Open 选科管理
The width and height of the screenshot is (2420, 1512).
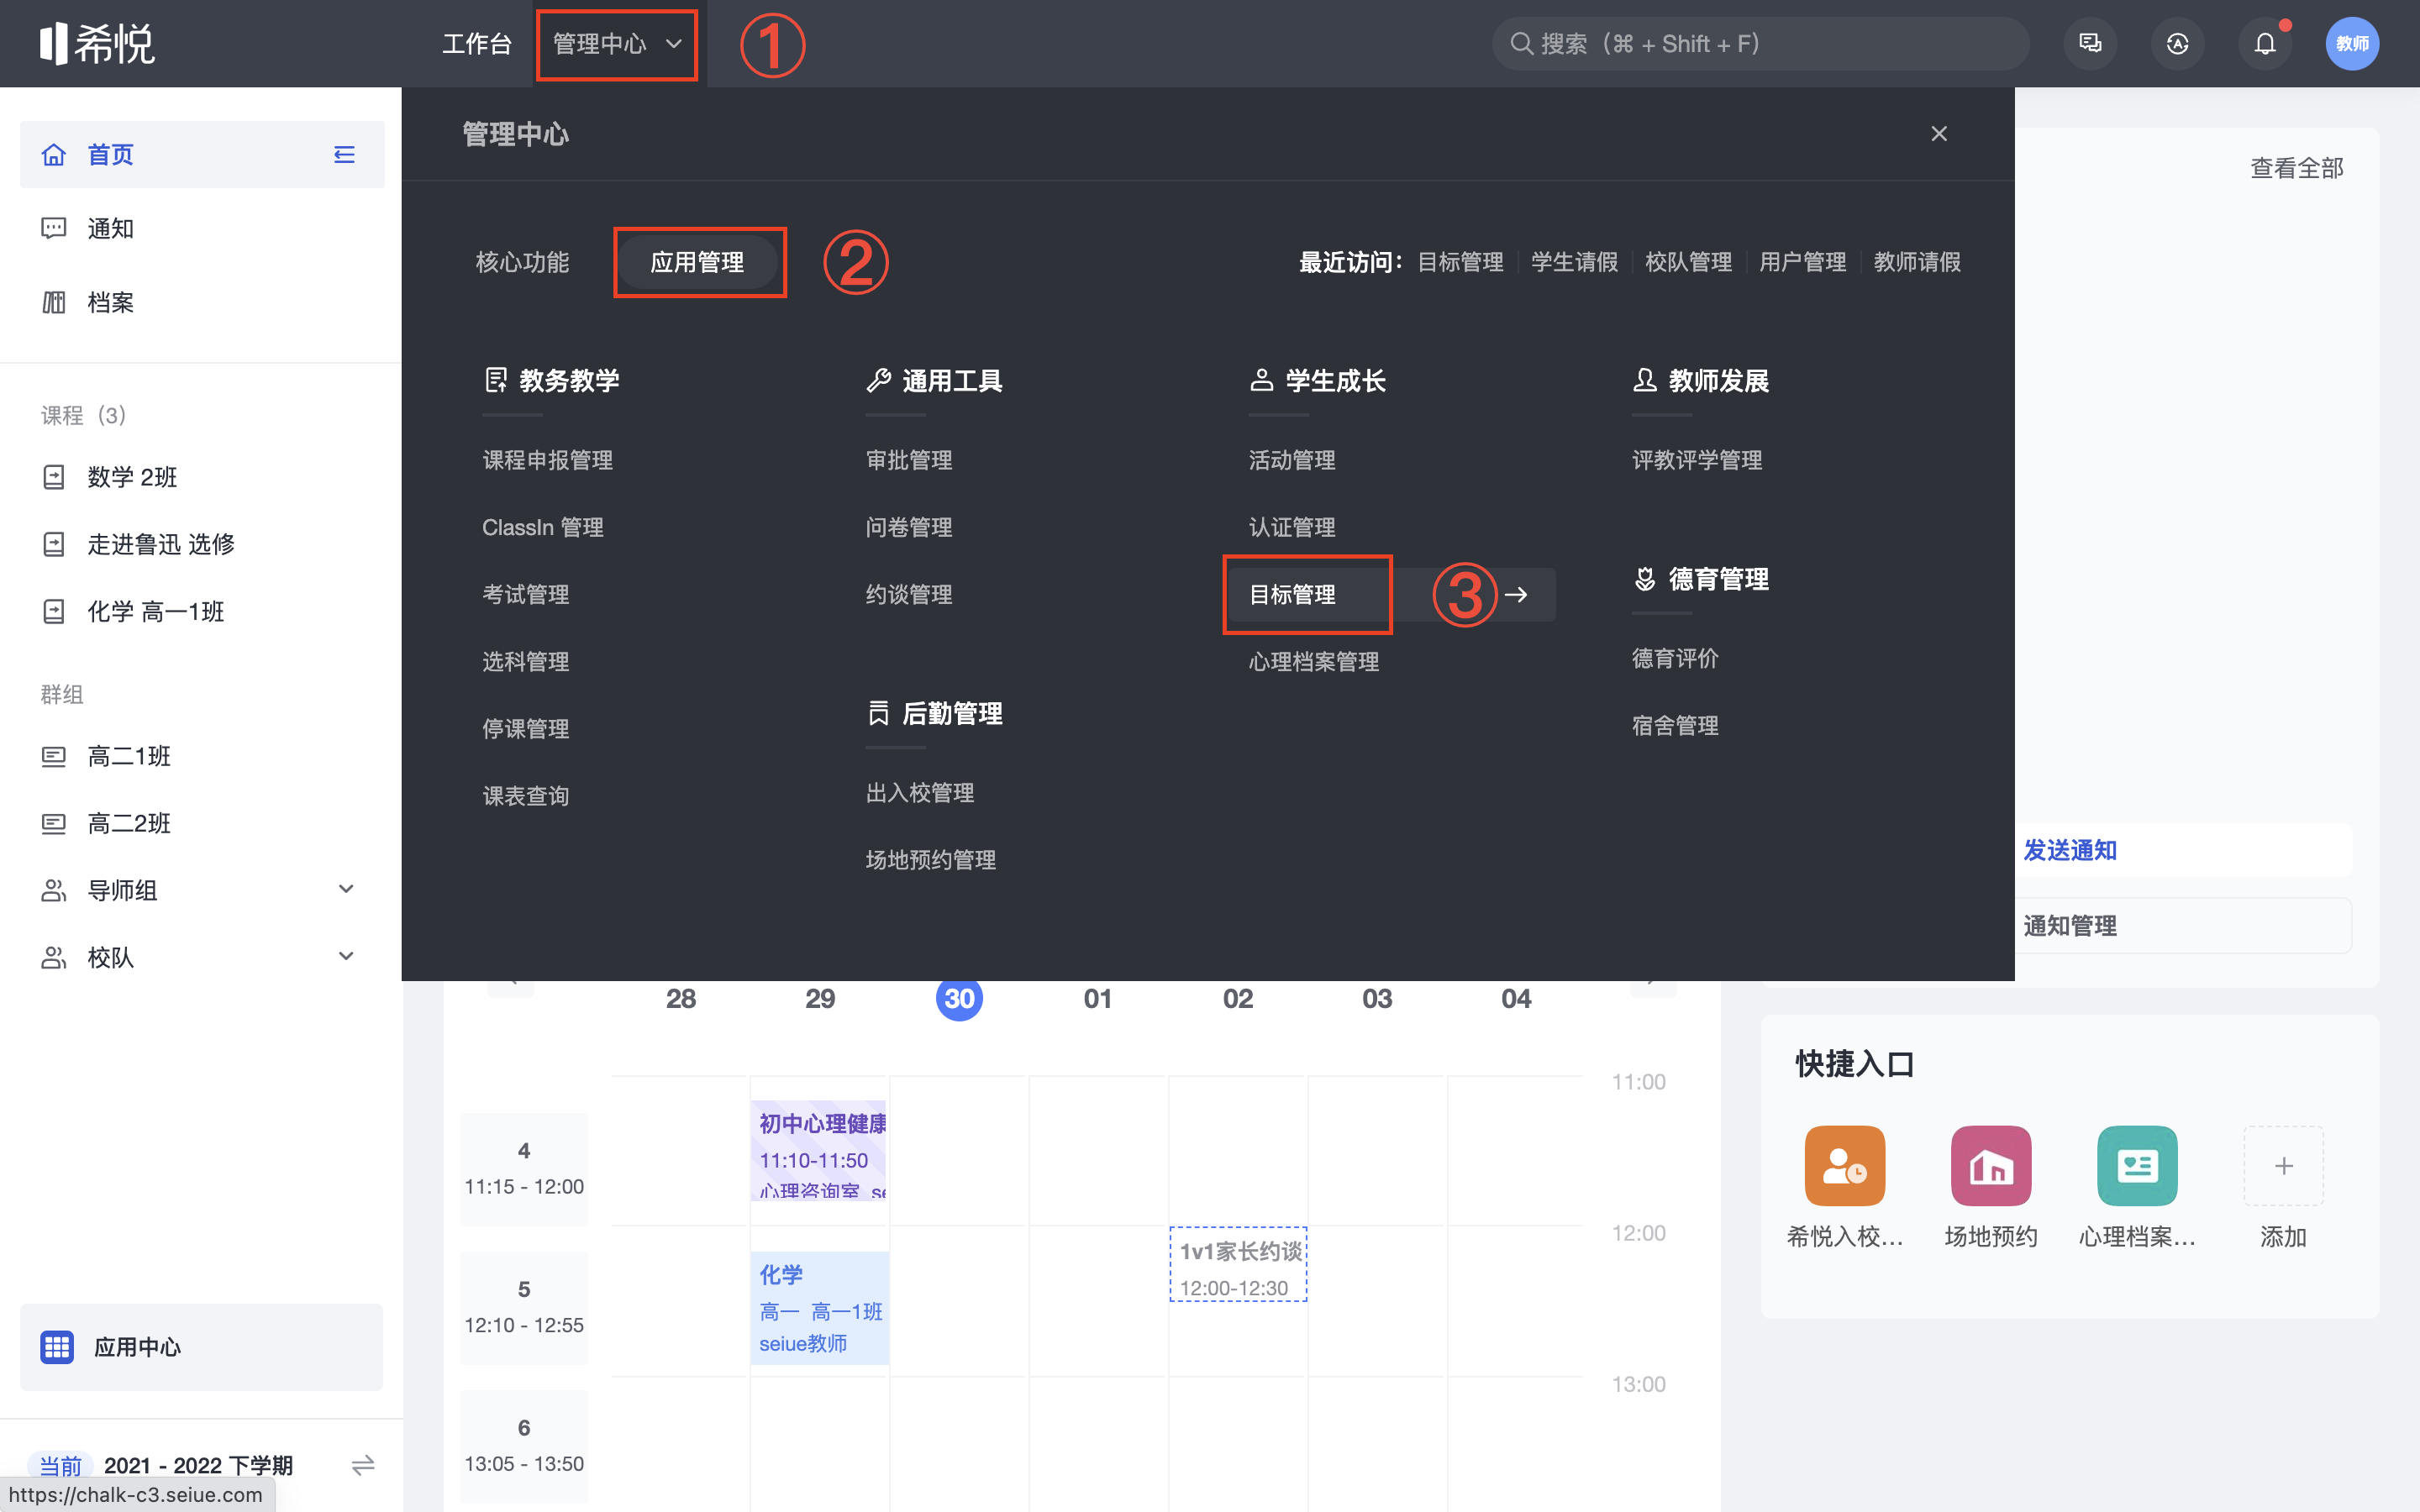tap(525, 661)
